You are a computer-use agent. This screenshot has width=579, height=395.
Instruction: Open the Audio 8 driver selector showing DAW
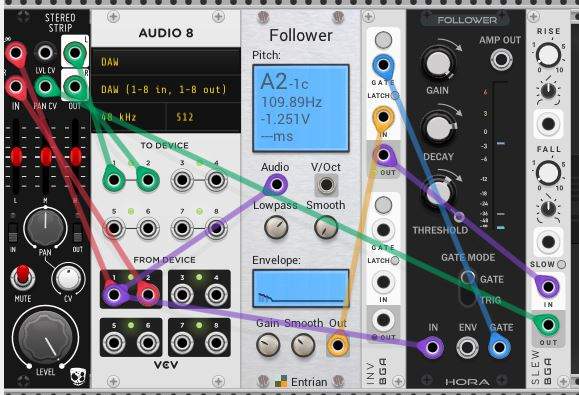(166, 62)
